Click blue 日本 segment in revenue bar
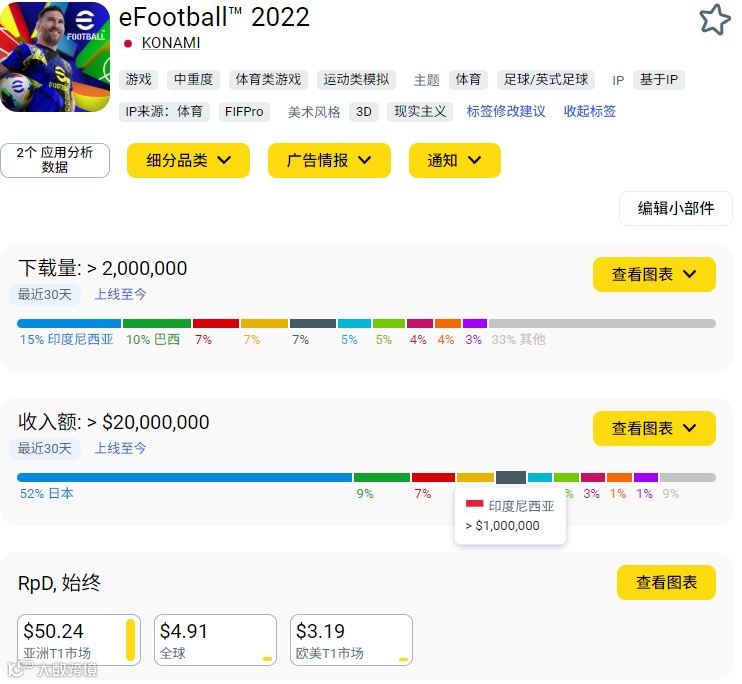Viewport: 742px width, 684px height. 185,478
